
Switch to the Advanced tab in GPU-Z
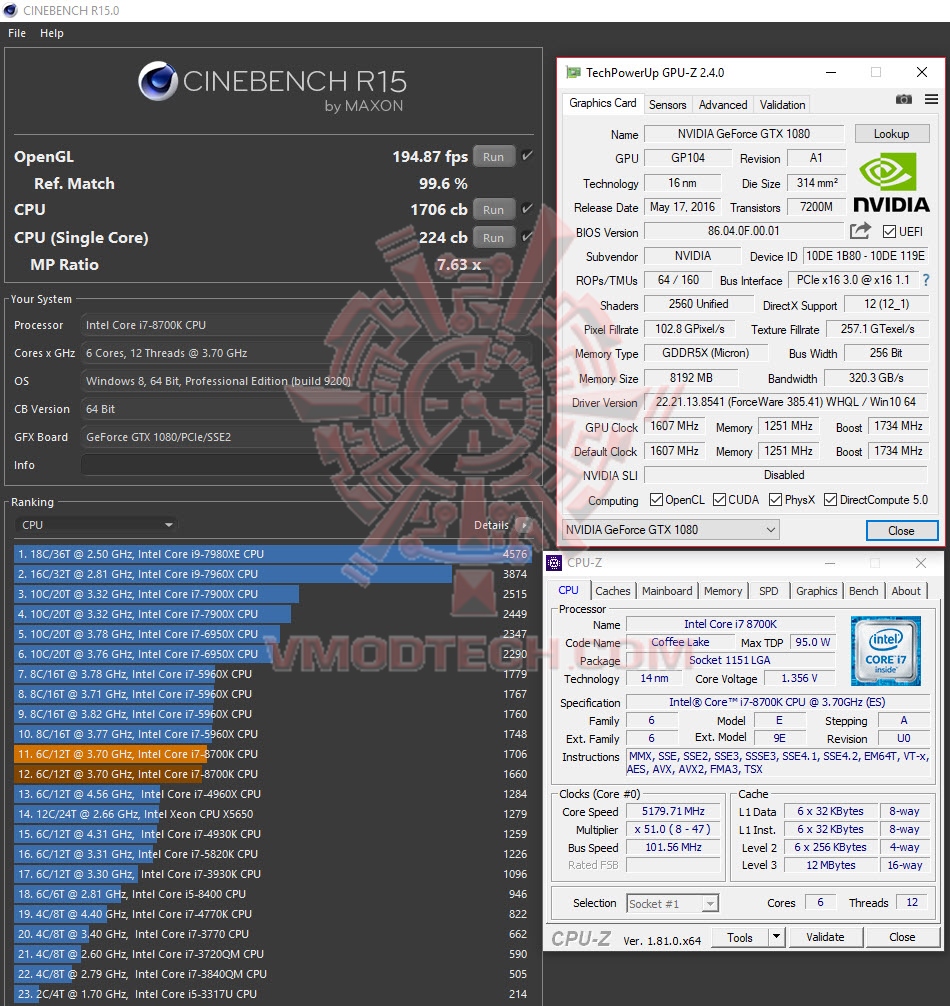[x=723, y=105]
